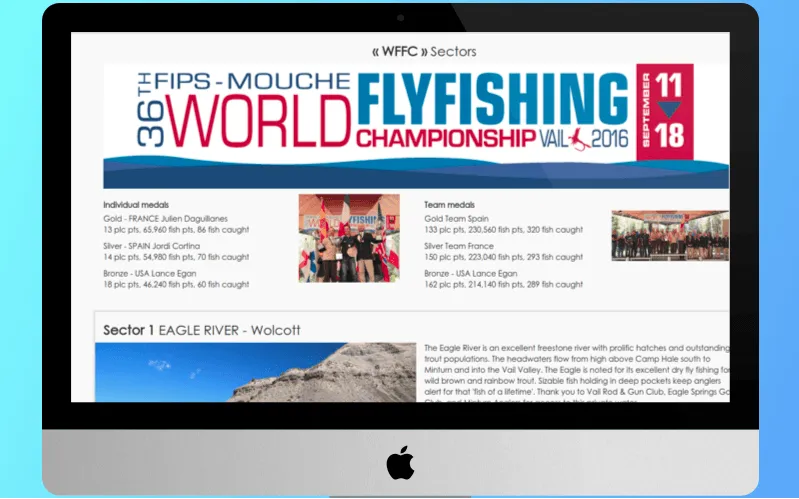Click the « WFFC » Sectors heading

point(424,51)
